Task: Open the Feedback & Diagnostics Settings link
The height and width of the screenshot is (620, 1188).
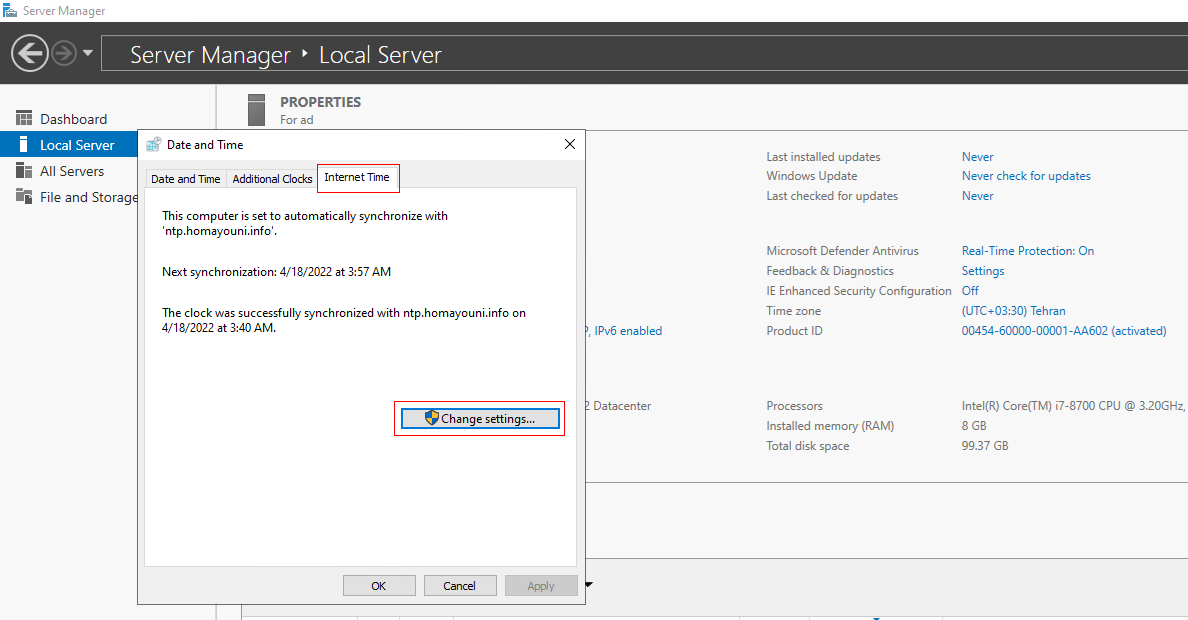Action: (983, 271)
